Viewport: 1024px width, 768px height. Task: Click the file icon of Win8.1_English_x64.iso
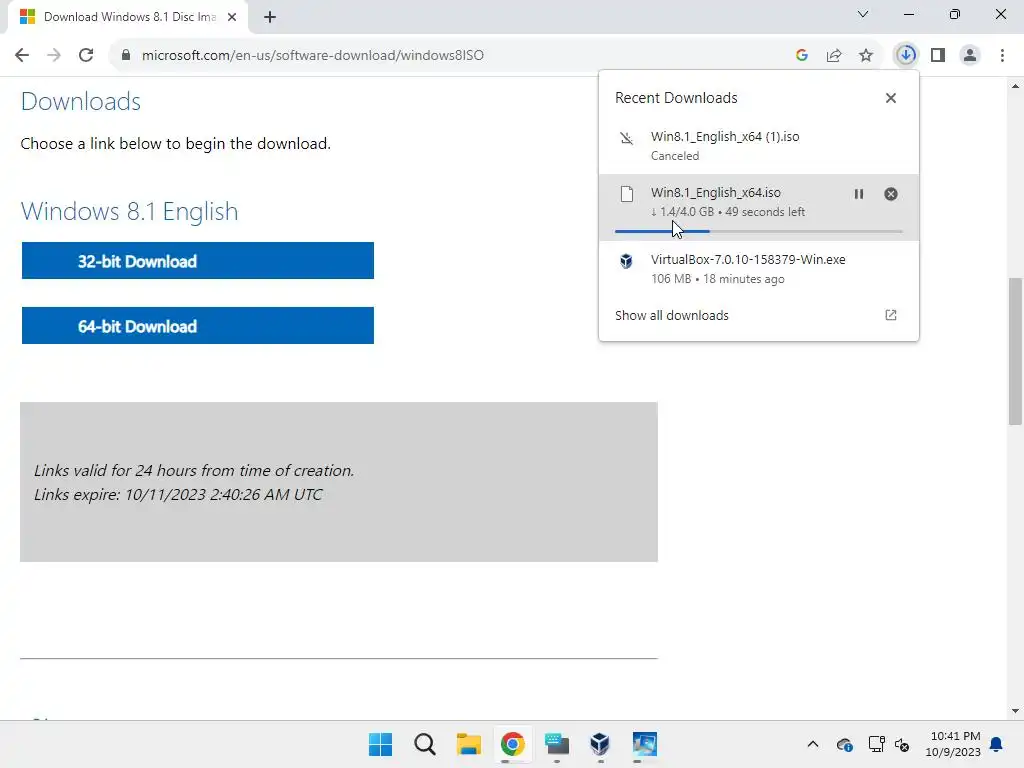[x=627, y=194]
